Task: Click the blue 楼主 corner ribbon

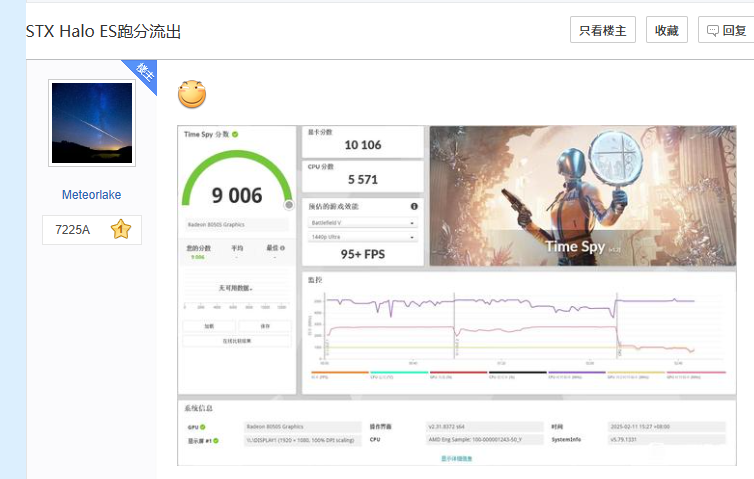Action: click(x=143, y=74)
